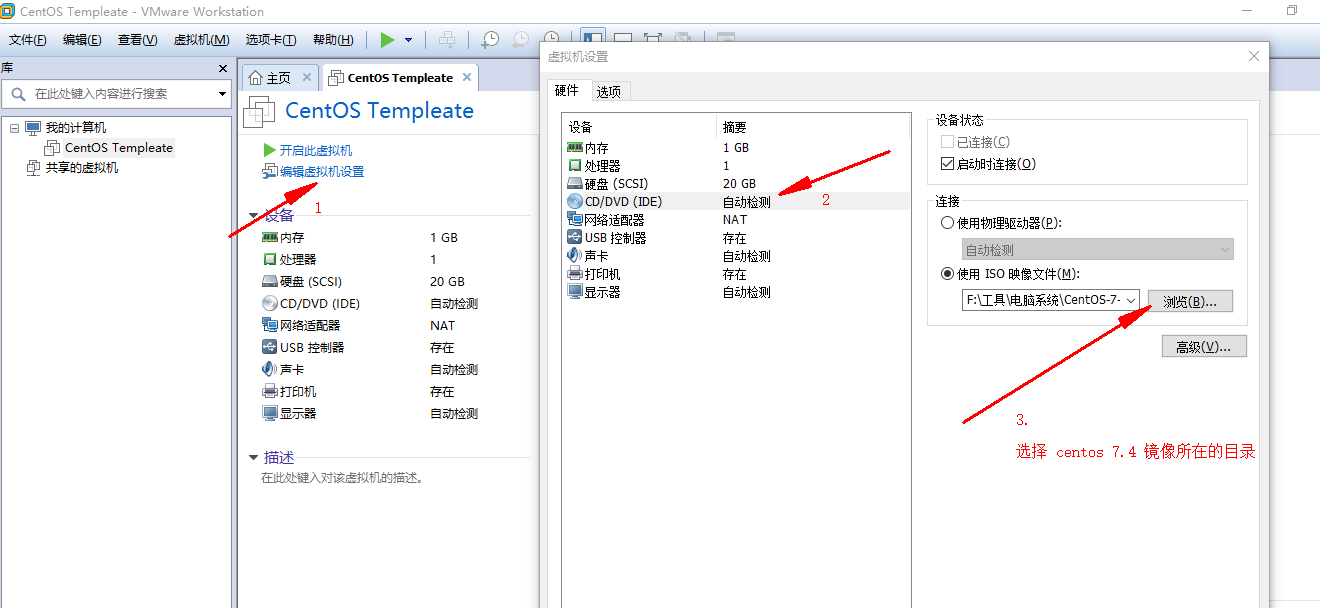The height and width of the screenshot is (608, 1320).
Task: Select 使用物理驱动器(P) radio button
Action: [948, 223]
